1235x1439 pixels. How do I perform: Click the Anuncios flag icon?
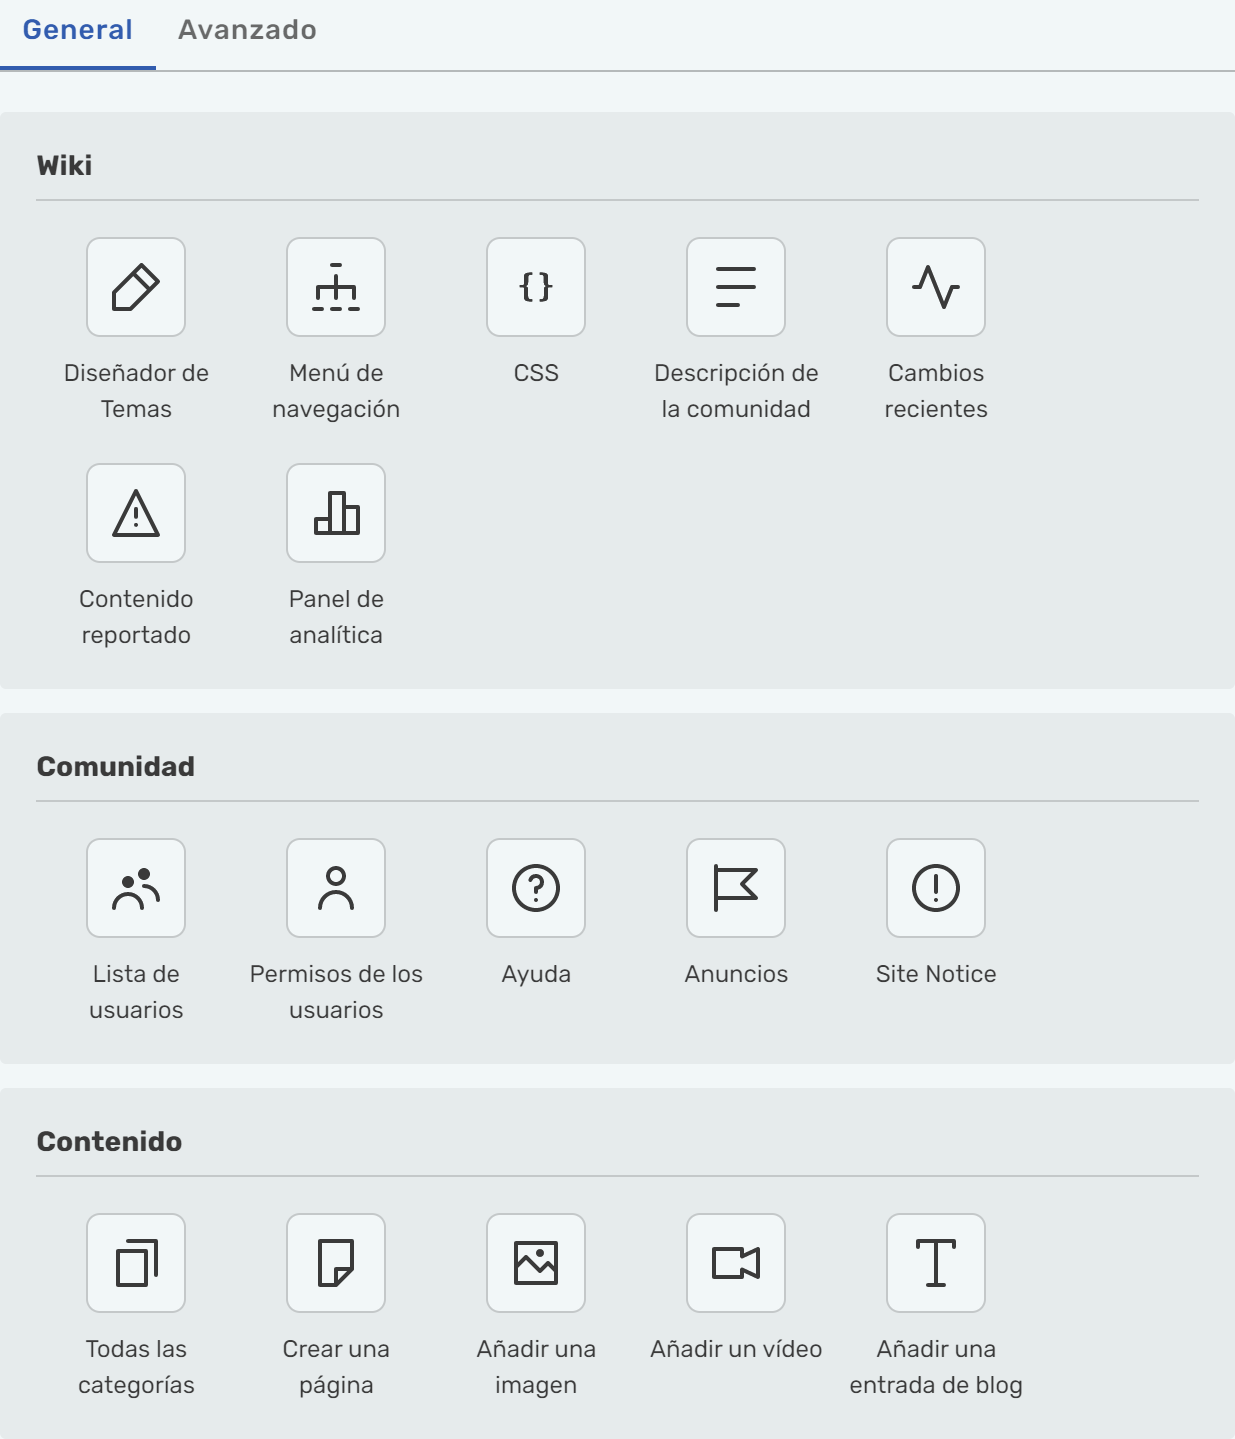pos(736,888)
